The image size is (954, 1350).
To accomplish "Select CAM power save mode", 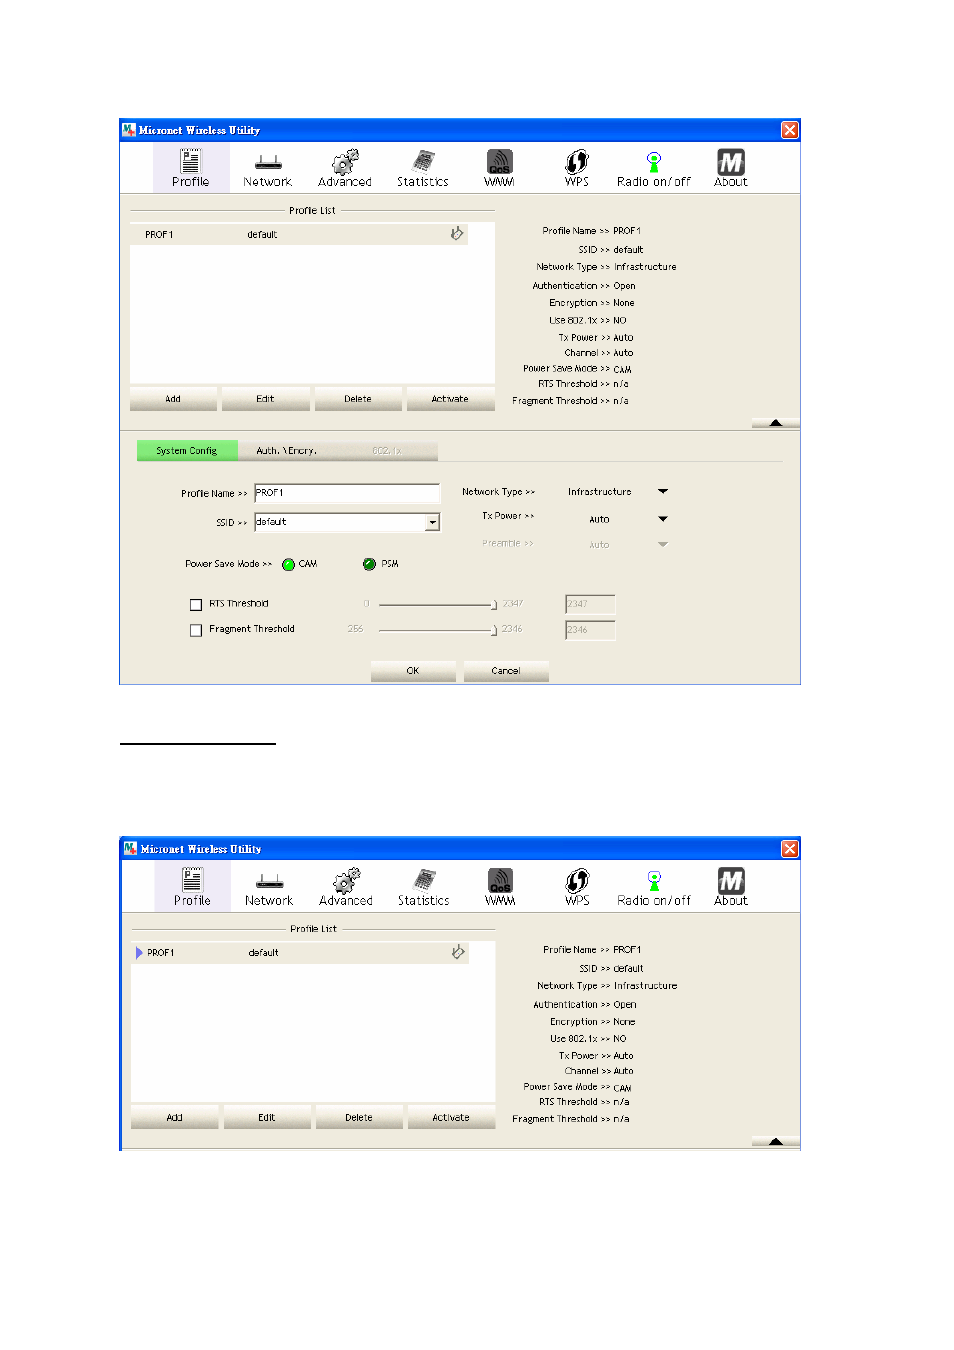I will pyautogui.click(x=288, y=564).
